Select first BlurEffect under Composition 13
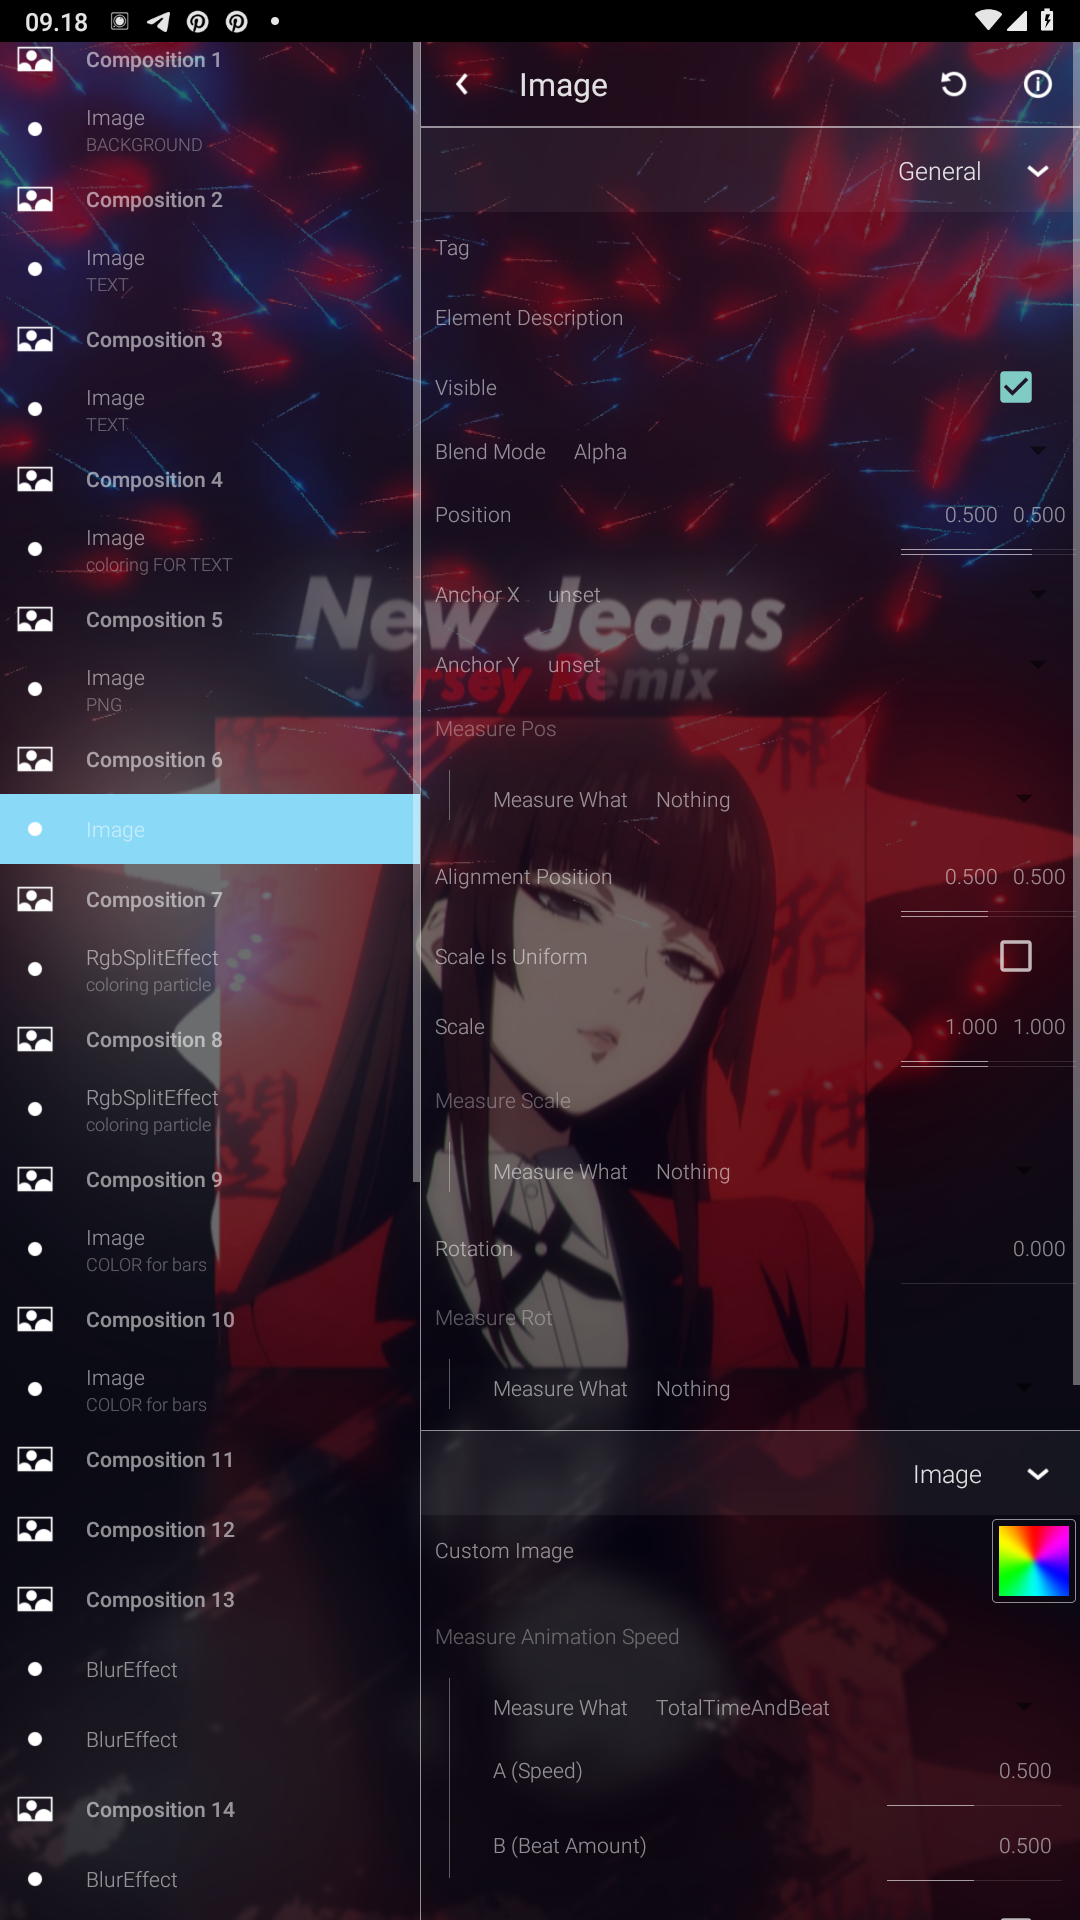 210,1670
